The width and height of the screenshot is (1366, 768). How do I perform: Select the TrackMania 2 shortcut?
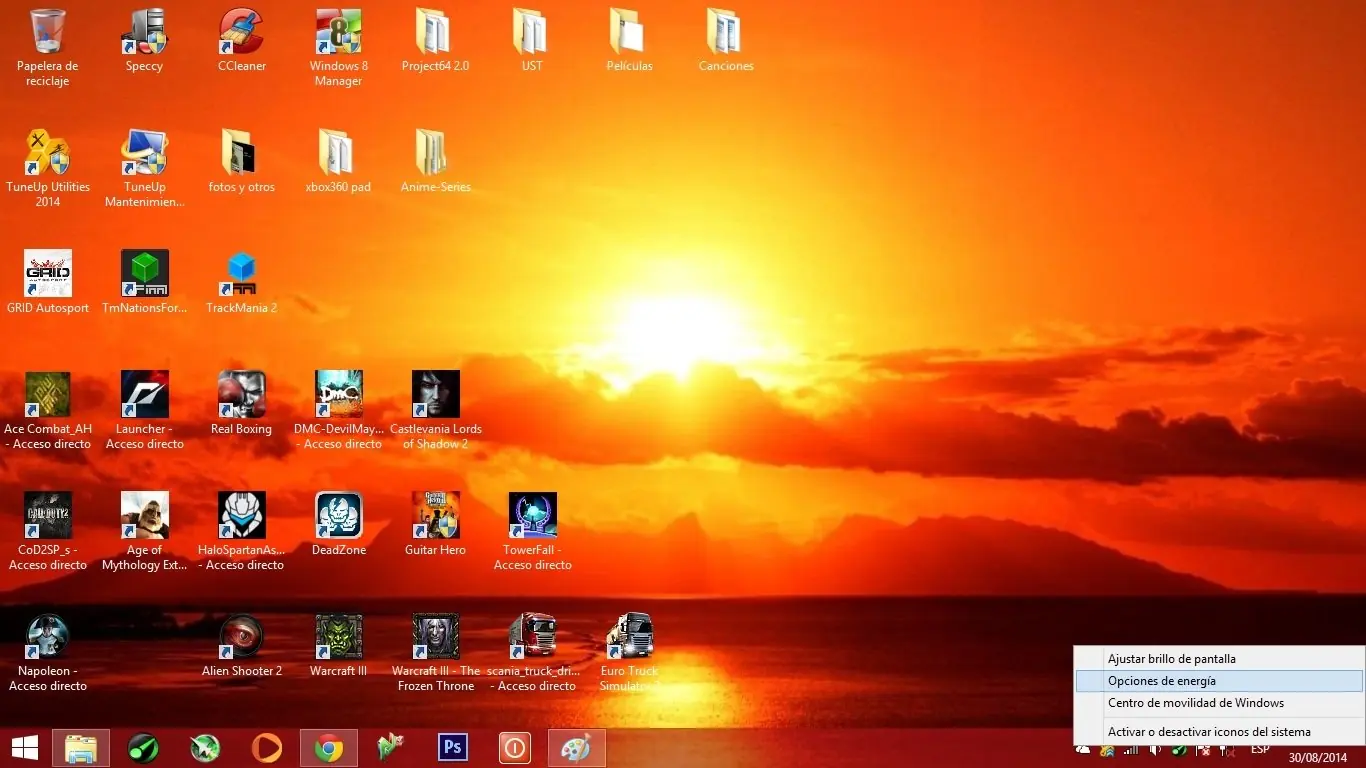pyautogui.click(x=241, y=283)
